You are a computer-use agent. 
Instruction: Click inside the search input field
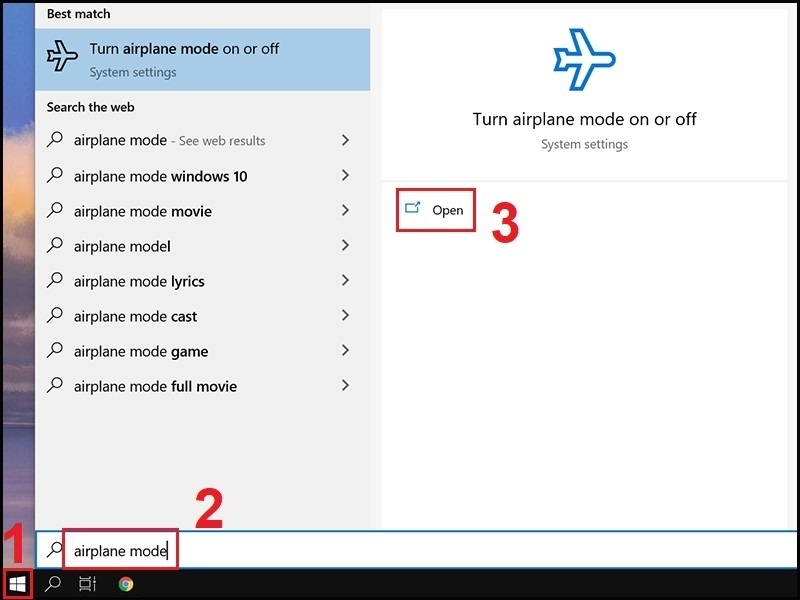coord(120,549)
